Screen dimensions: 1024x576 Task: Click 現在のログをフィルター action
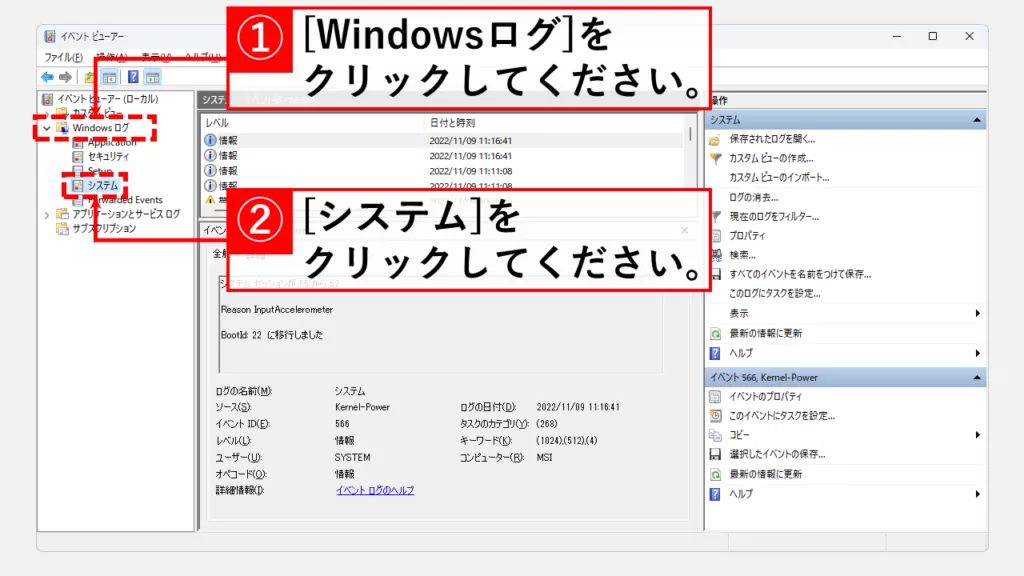tap(774, 216)
